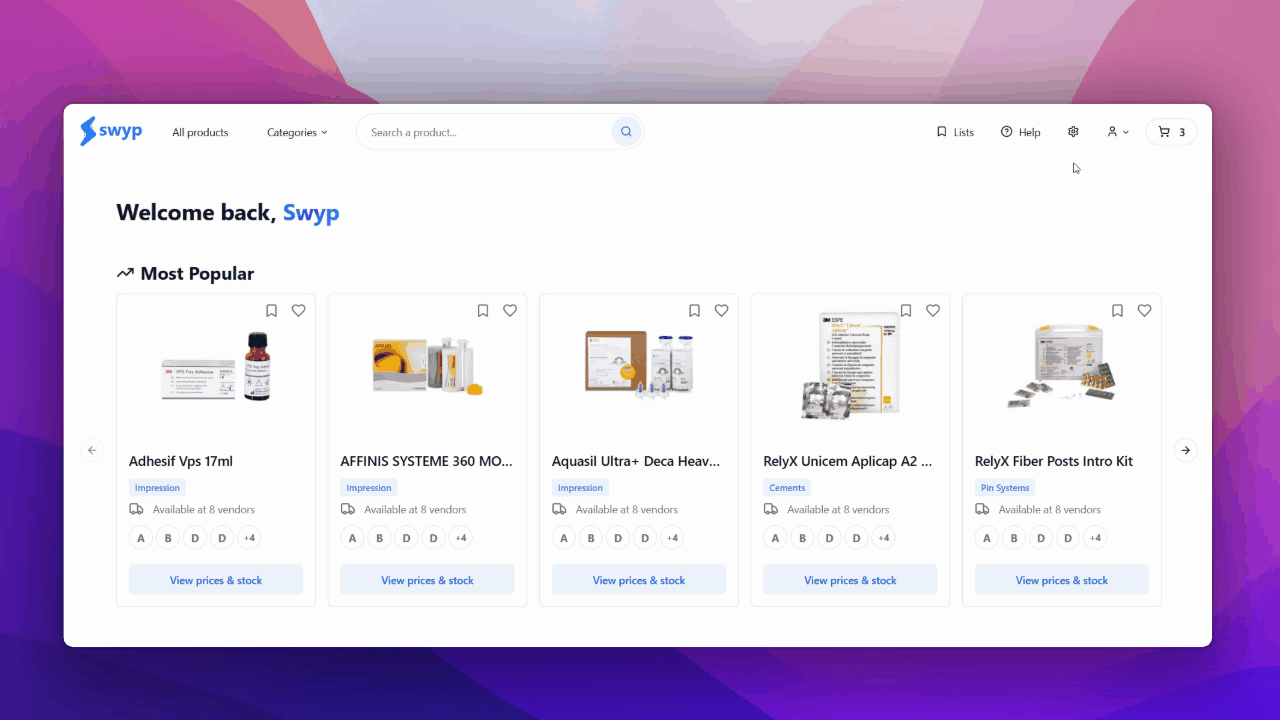Click delivery truck icon on AFFINIS card
The width and height of the screenshot is (1280, 720).
click(x=348, y=509)
